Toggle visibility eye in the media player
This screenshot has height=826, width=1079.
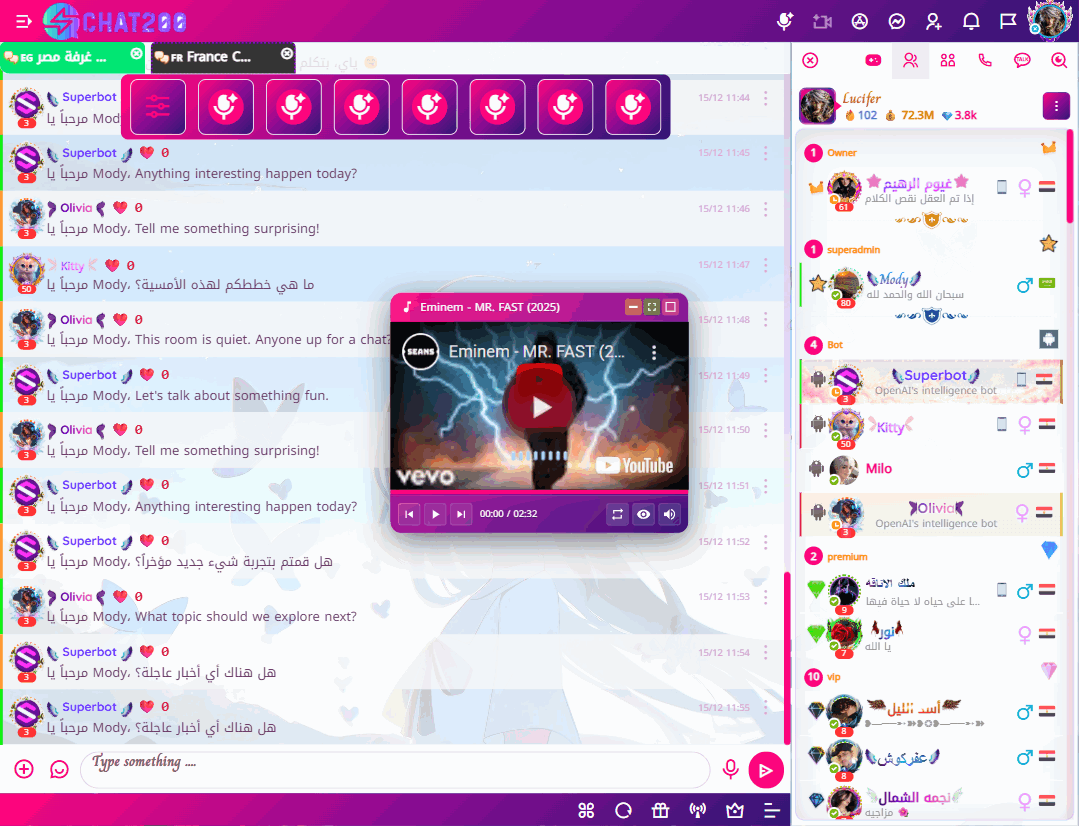pos(642,514)
